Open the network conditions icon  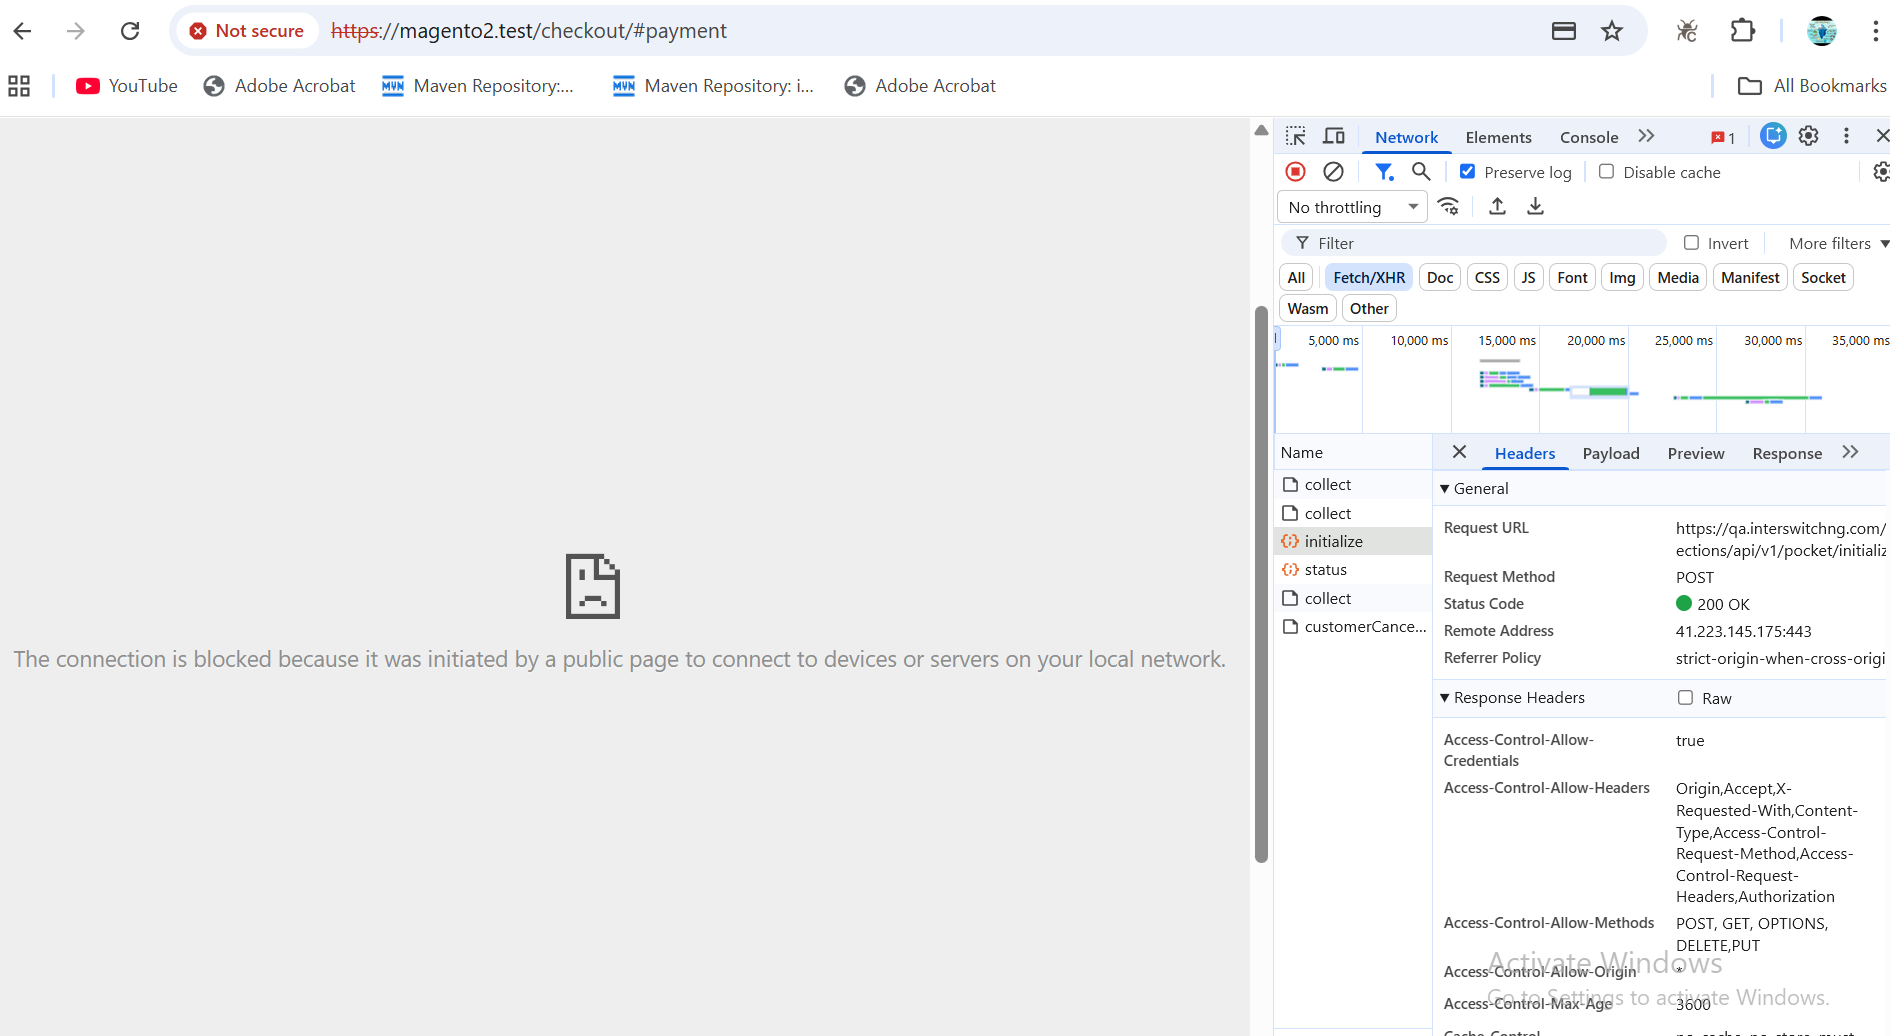(1448, 207)
